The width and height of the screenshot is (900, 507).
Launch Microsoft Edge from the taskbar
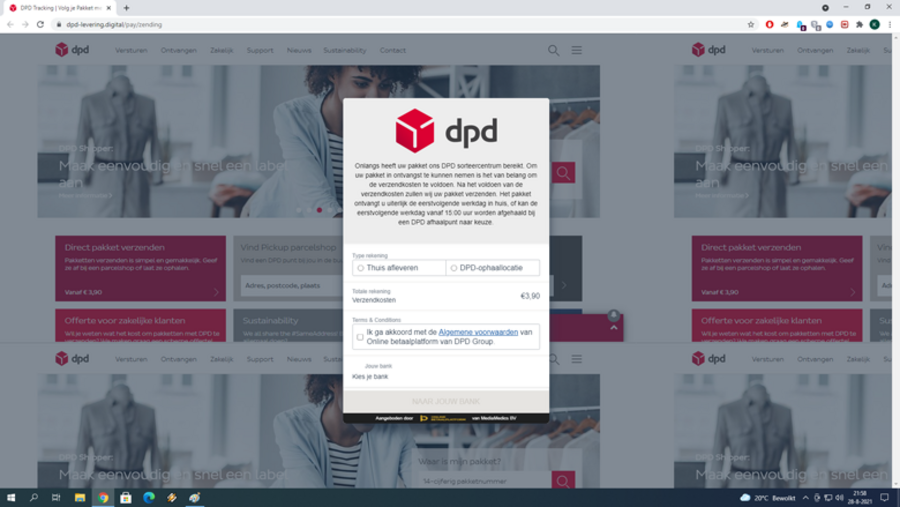[149, 498]
